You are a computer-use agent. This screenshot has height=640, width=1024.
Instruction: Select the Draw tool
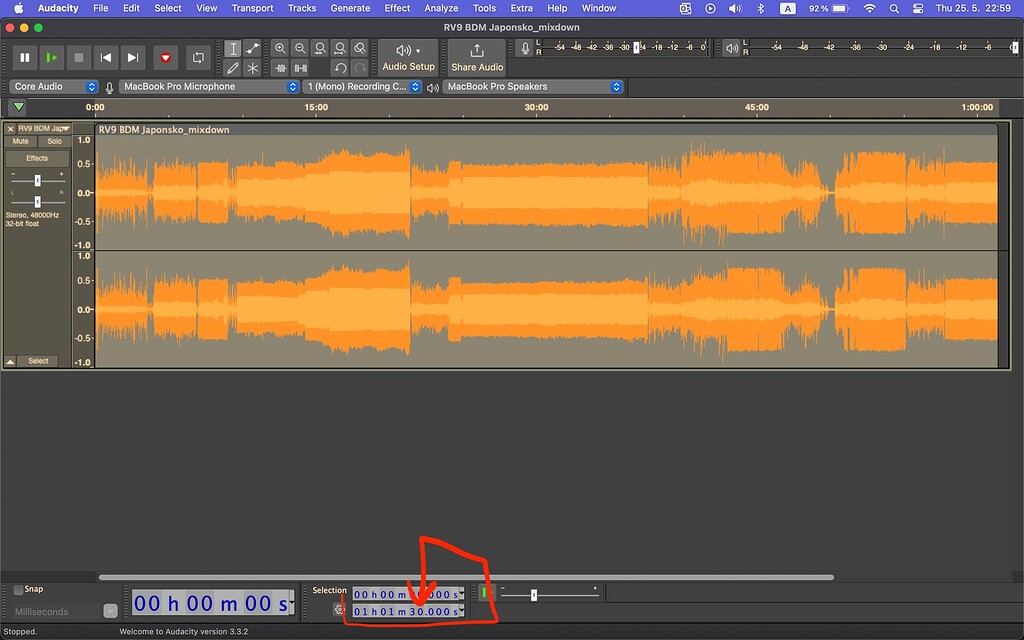[232, 67]
